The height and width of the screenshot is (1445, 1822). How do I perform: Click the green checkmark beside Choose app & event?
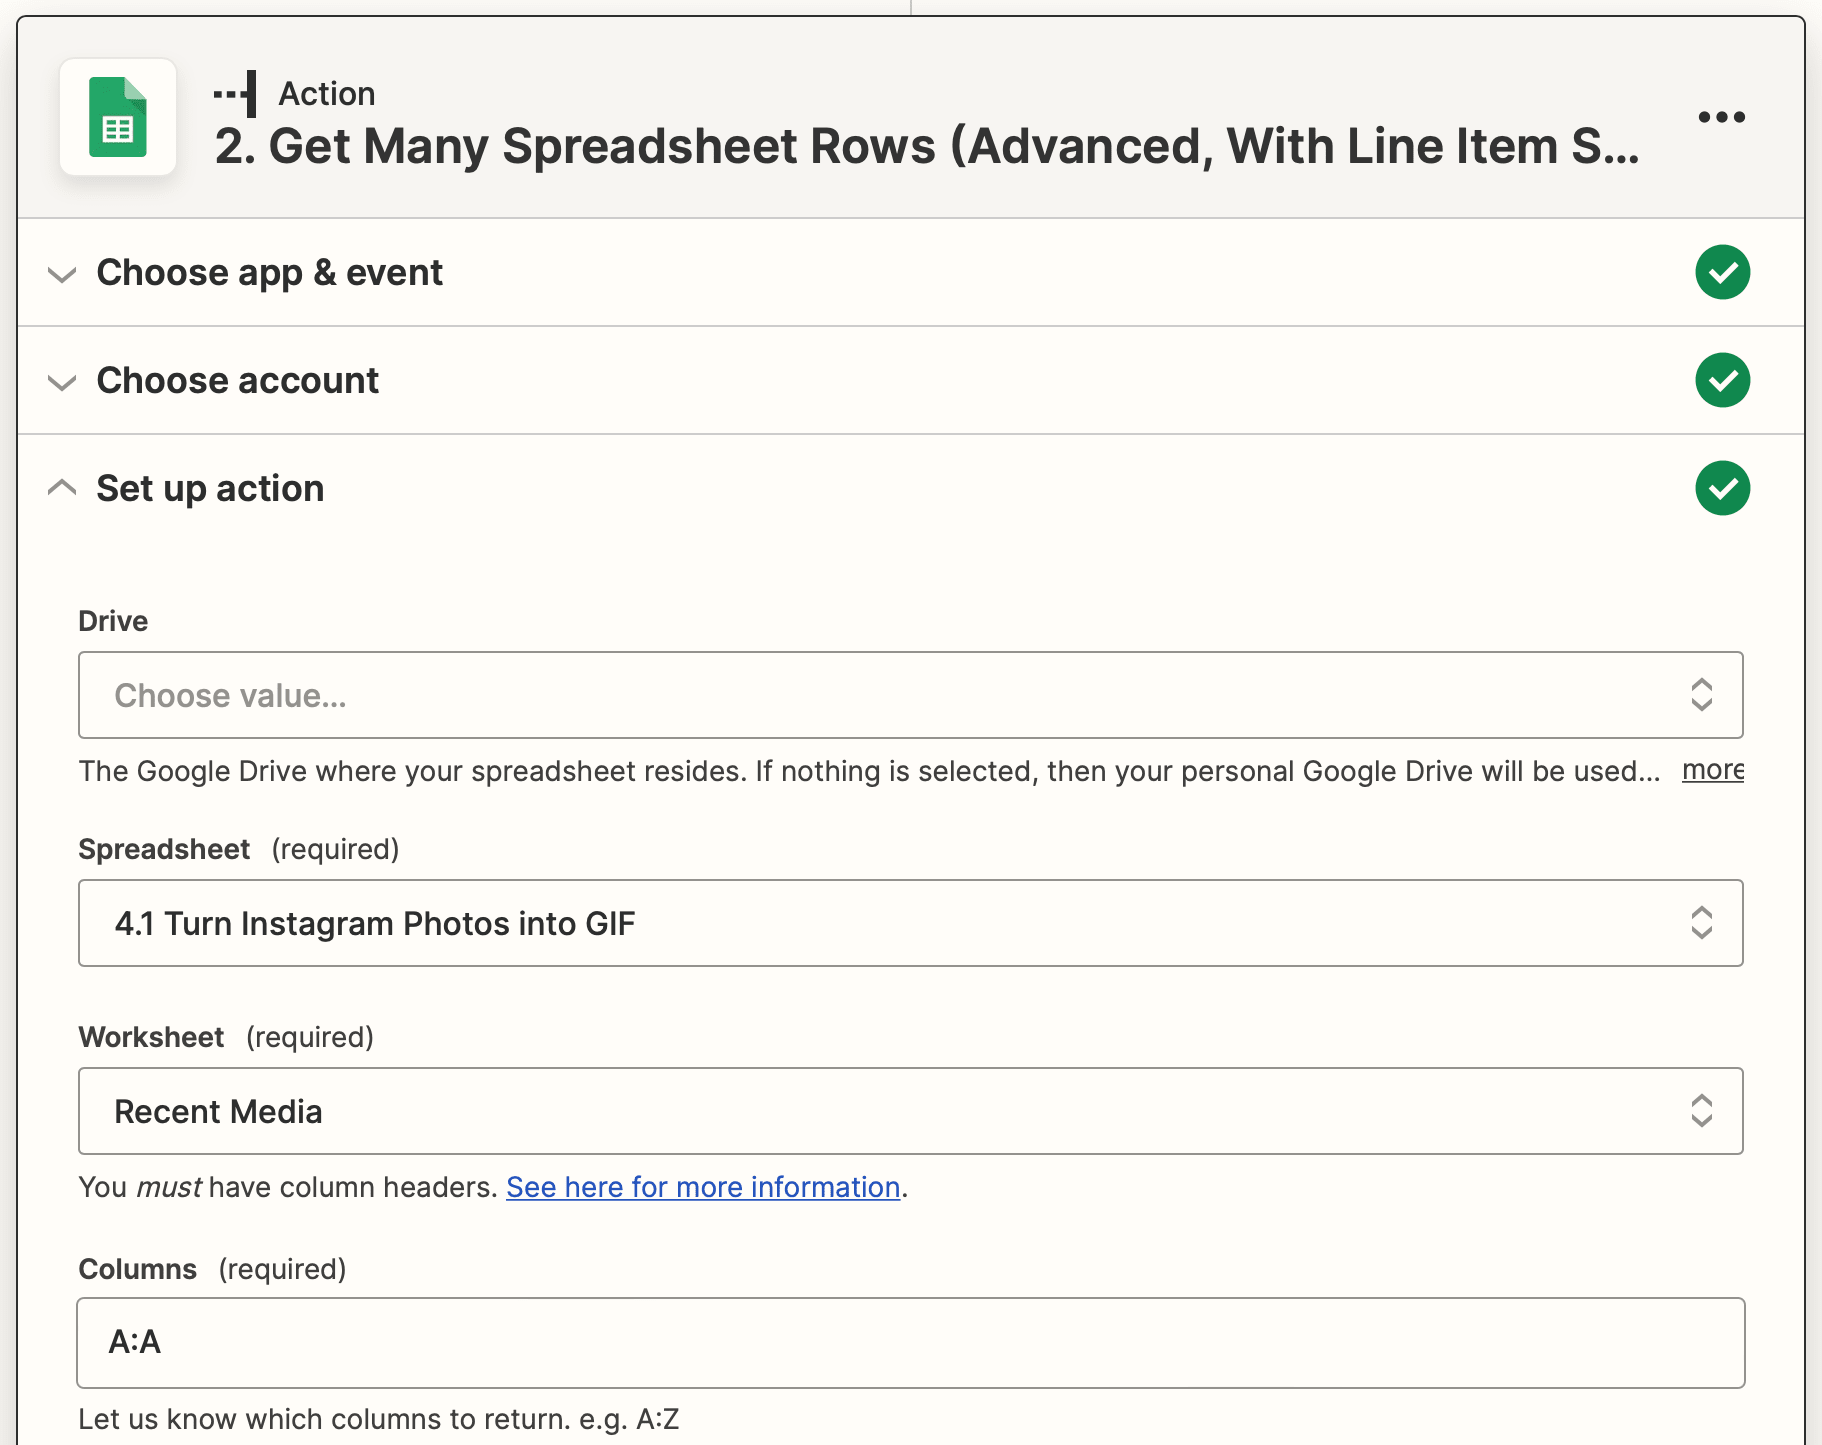[x=1722, y=272]
